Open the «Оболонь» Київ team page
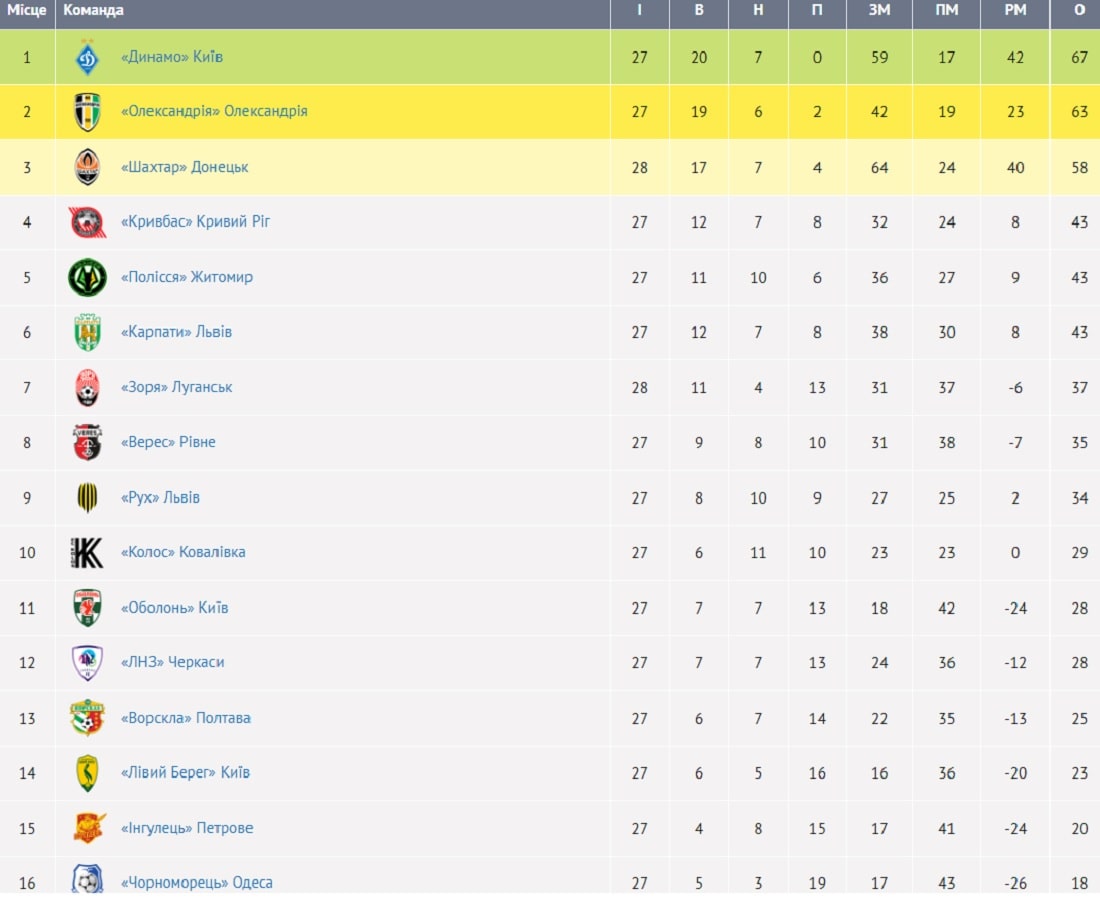The height and width of the screenshot is (898, 1100). (175, 608)
